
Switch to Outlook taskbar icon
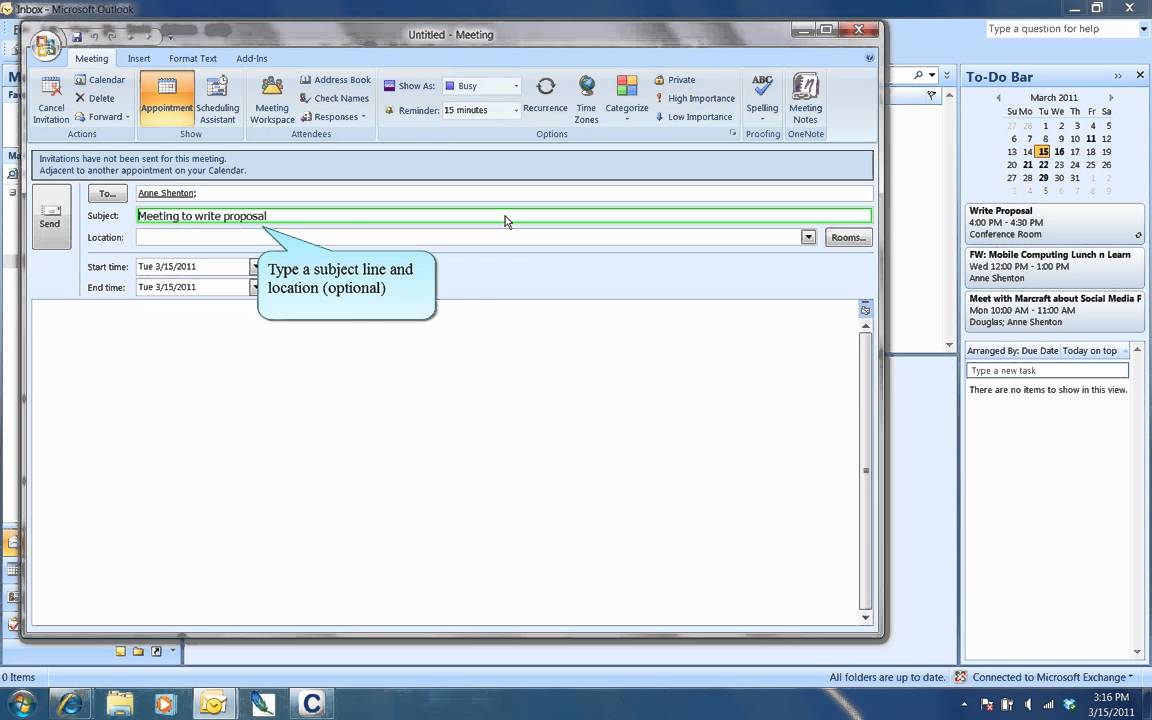tap(214, 704)
